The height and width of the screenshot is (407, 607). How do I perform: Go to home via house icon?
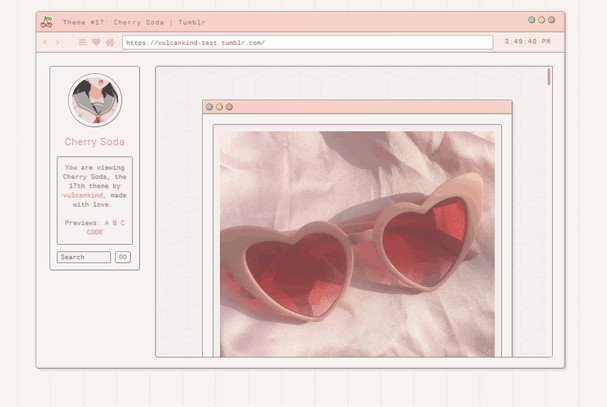click(109, 43)
